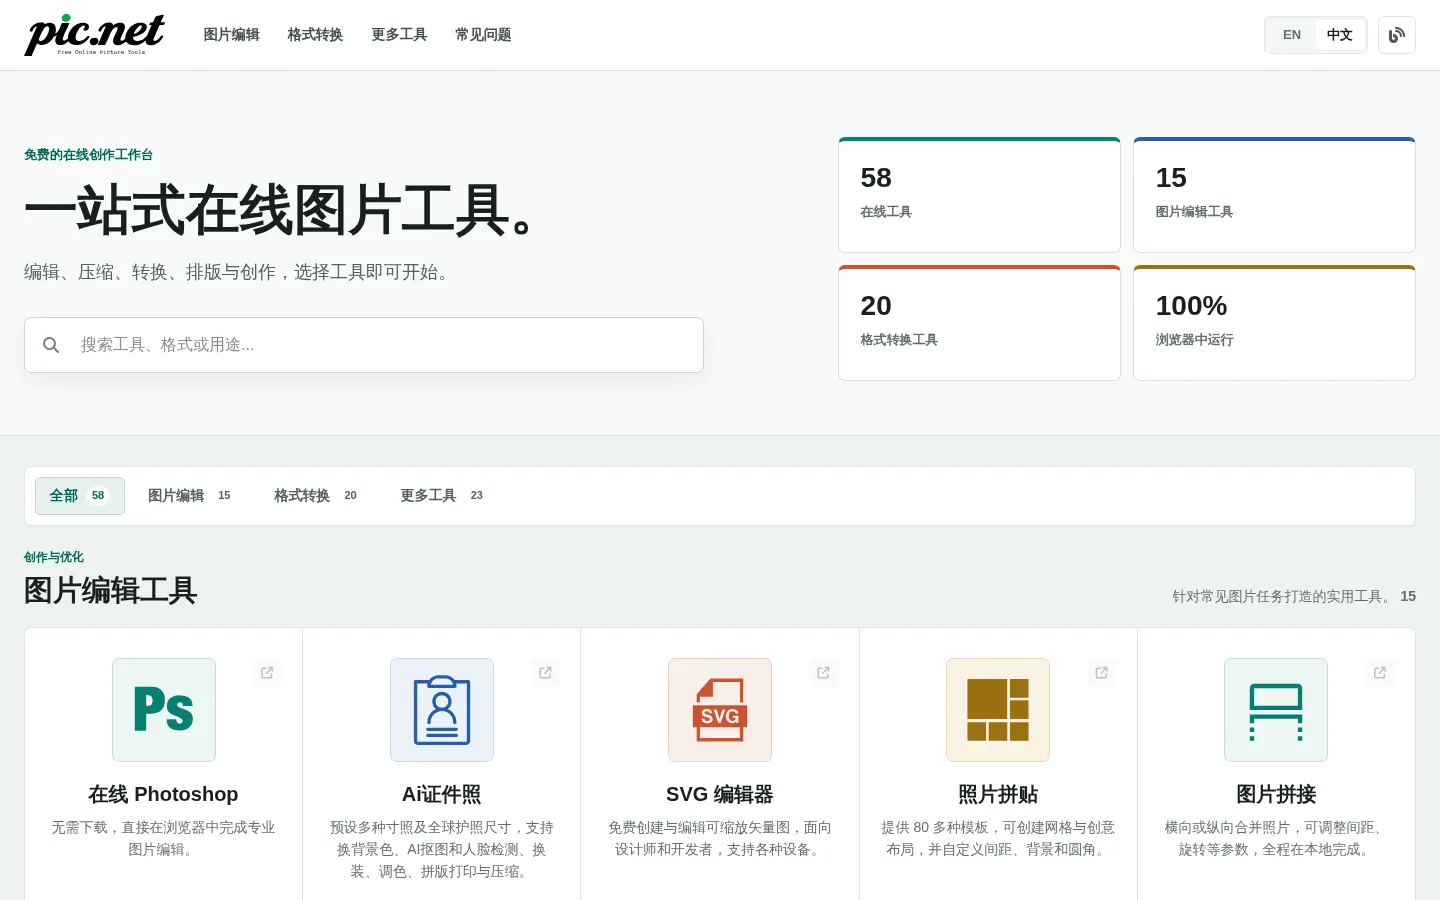Click the 15 图片编辑工具 stat card
Screen dimensions: 1440x900
point(1274,195)
